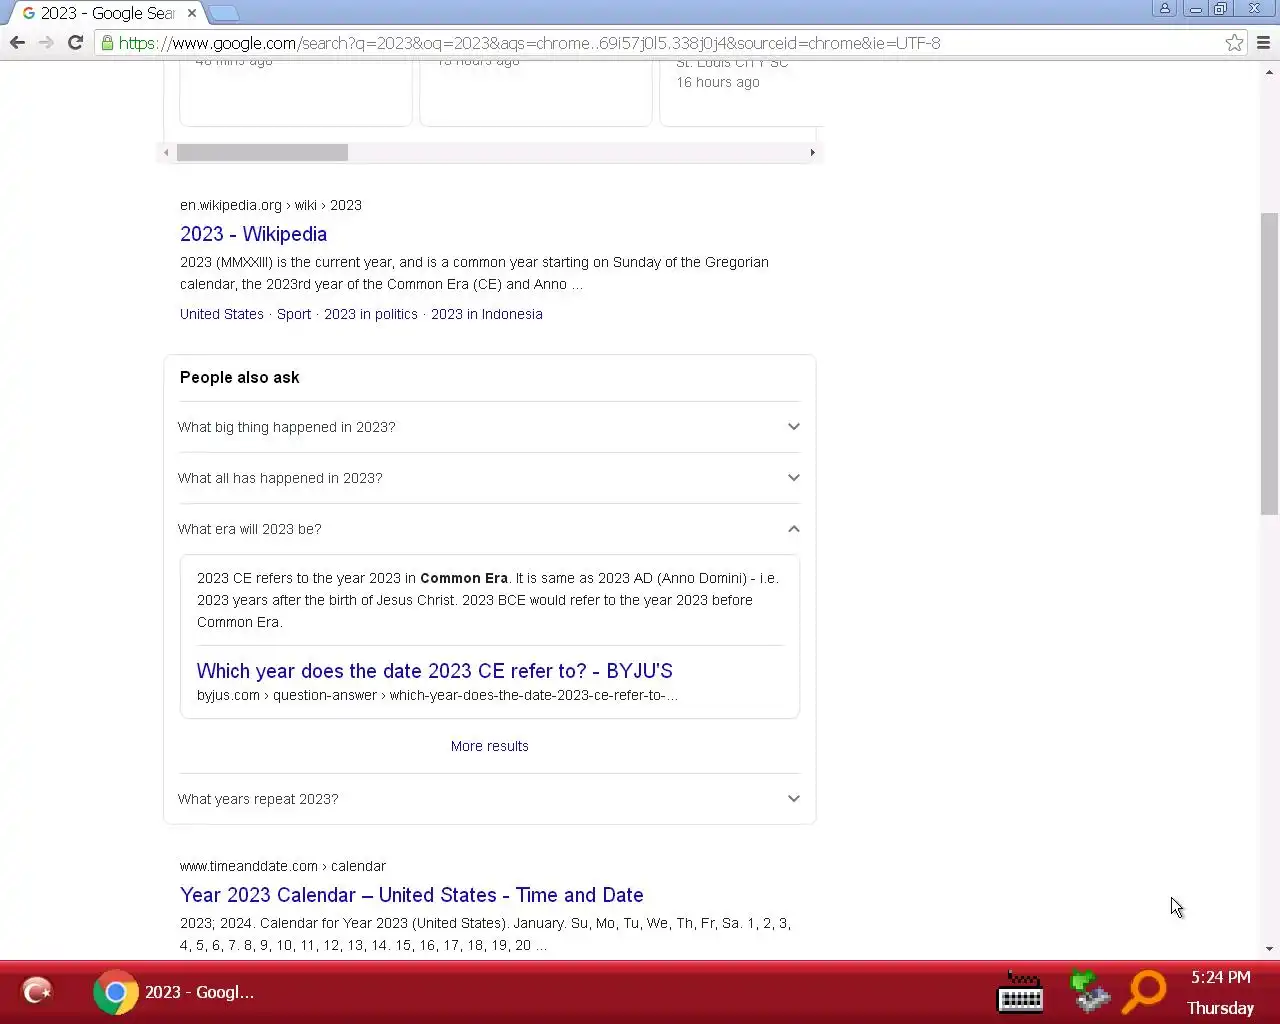Image resolution: width=1280 pixels, height=1024 pixels.
Task: Open the 2023 in politics sitelink
Action: pyautogui.click(x=371, y=314)
